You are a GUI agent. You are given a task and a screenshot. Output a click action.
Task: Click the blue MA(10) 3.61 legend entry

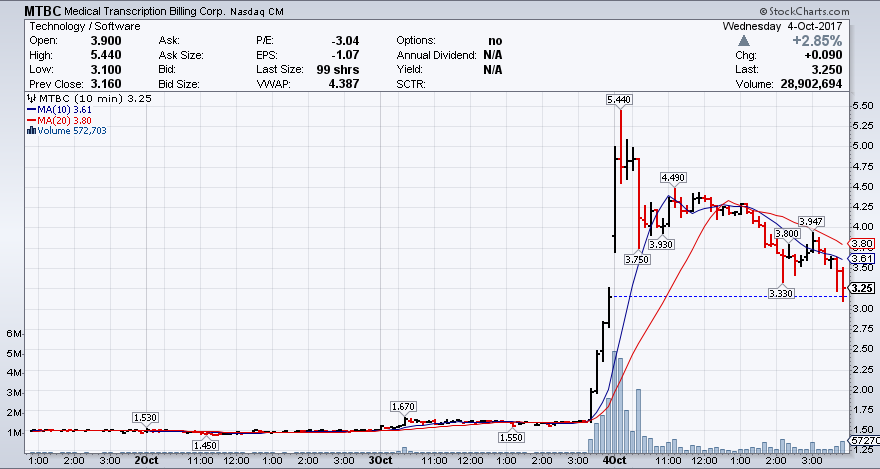pyautogui.click(x=63, y=110)
